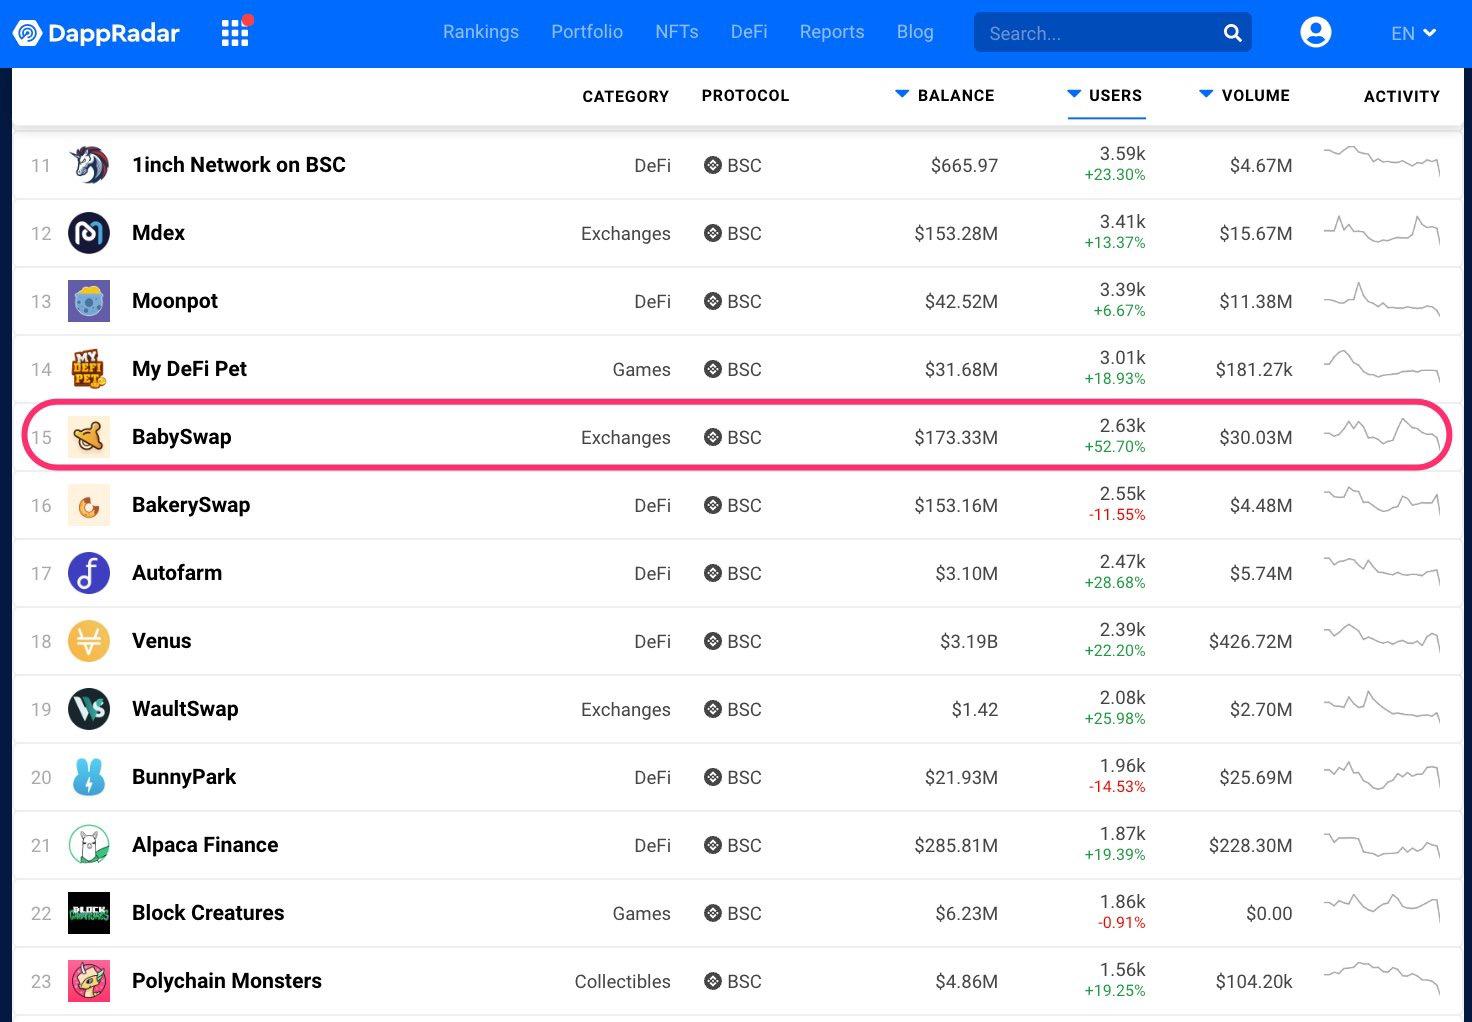Click the BunnyPark rabbit icon
Screen dimensions: 1472x1022
(89, 777)
